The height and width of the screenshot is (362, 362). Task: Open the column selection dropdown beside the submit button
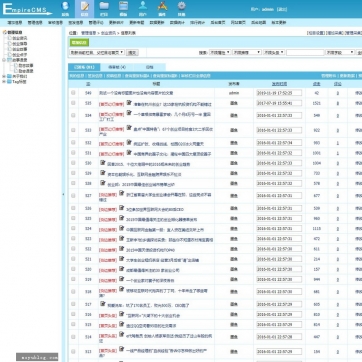click(97, 52)
